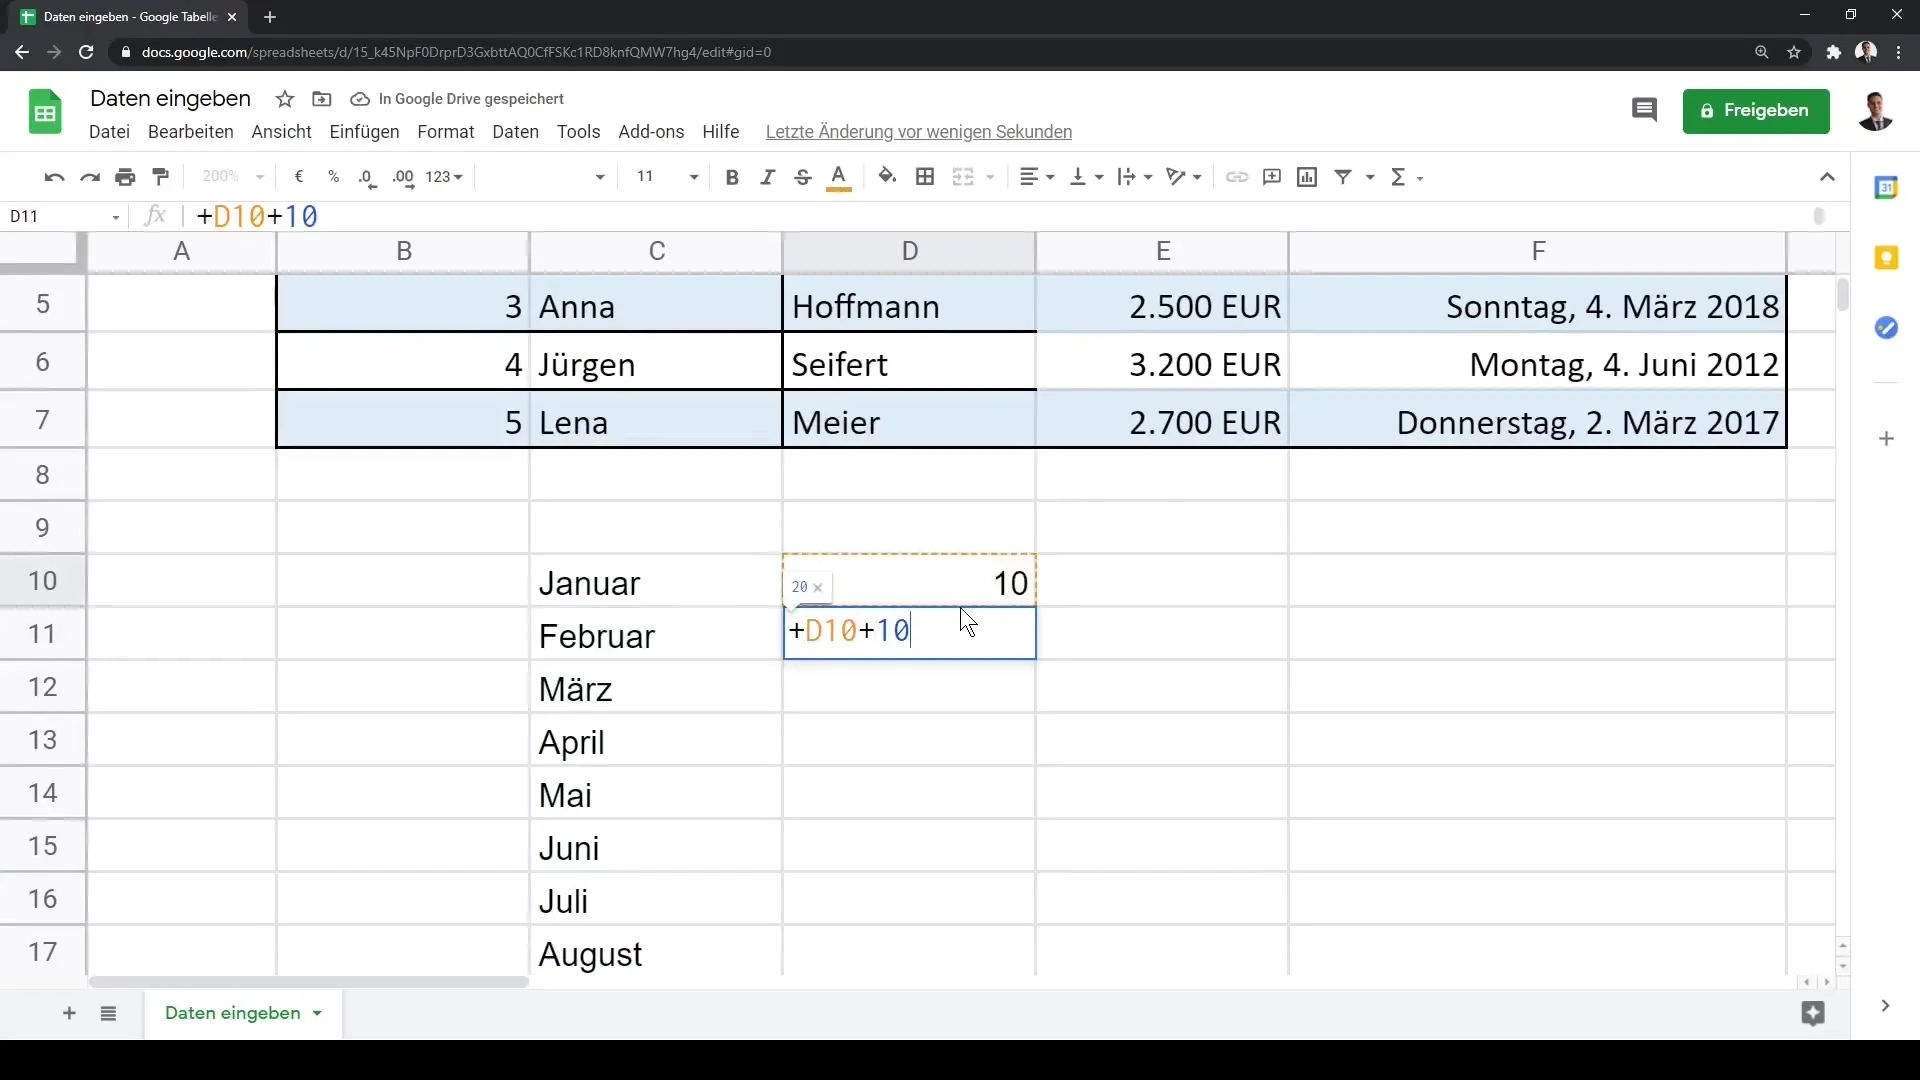The width and height of the screenshot is (1920, 1080).
Task: Open the Format menu
Action: click(445, 132)
